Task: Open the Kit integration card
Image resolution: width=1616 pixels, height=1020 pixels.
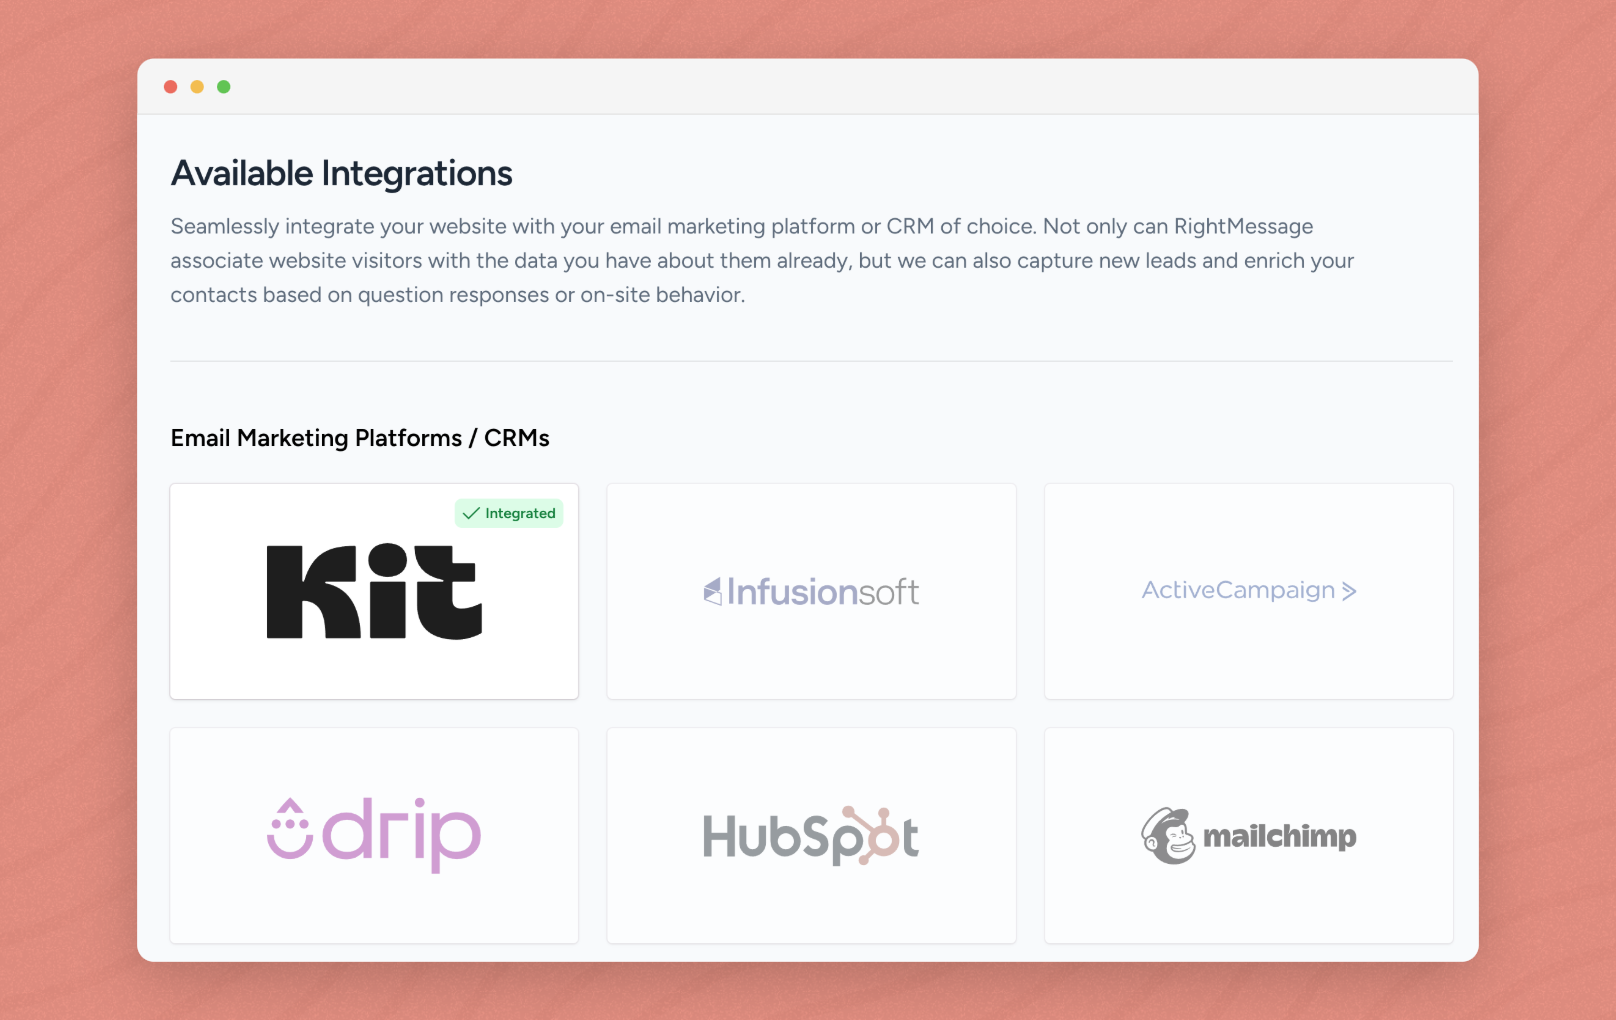Action: [374, 591]
